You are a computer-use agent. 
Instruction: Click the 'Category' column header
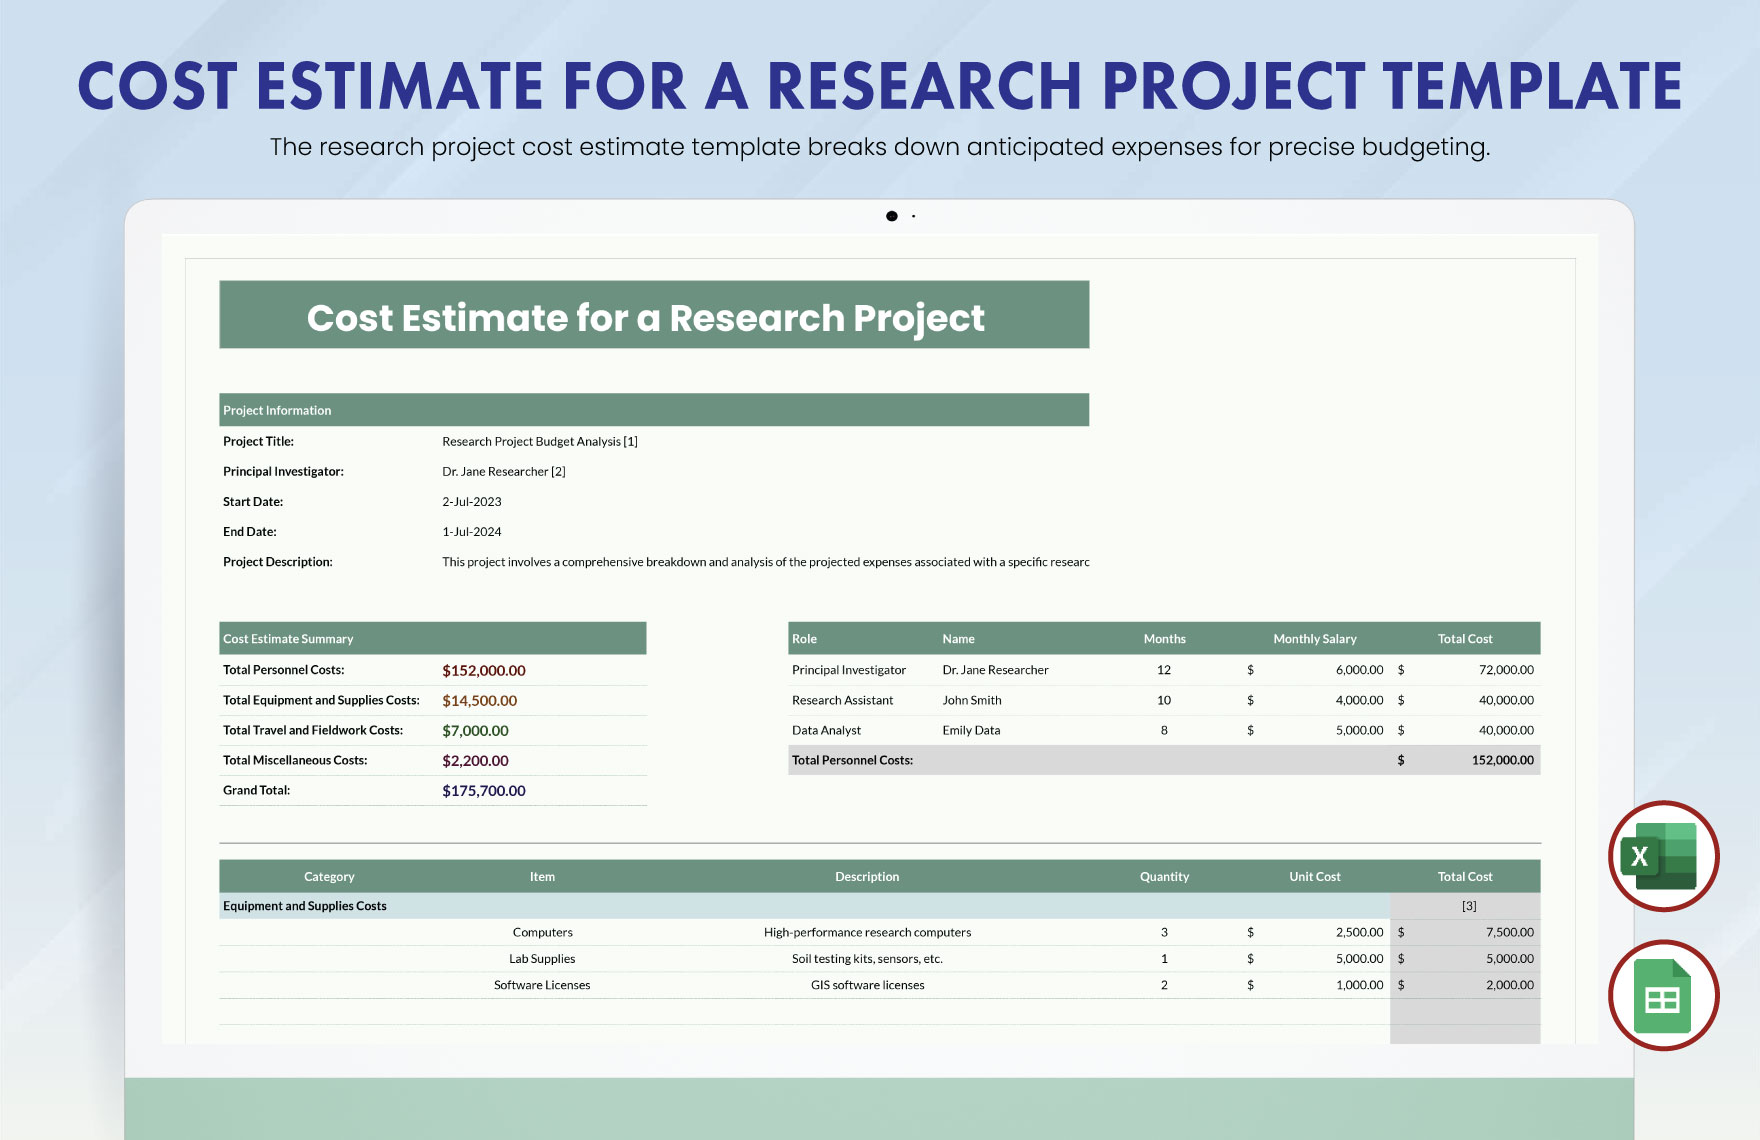pos(329,876)
